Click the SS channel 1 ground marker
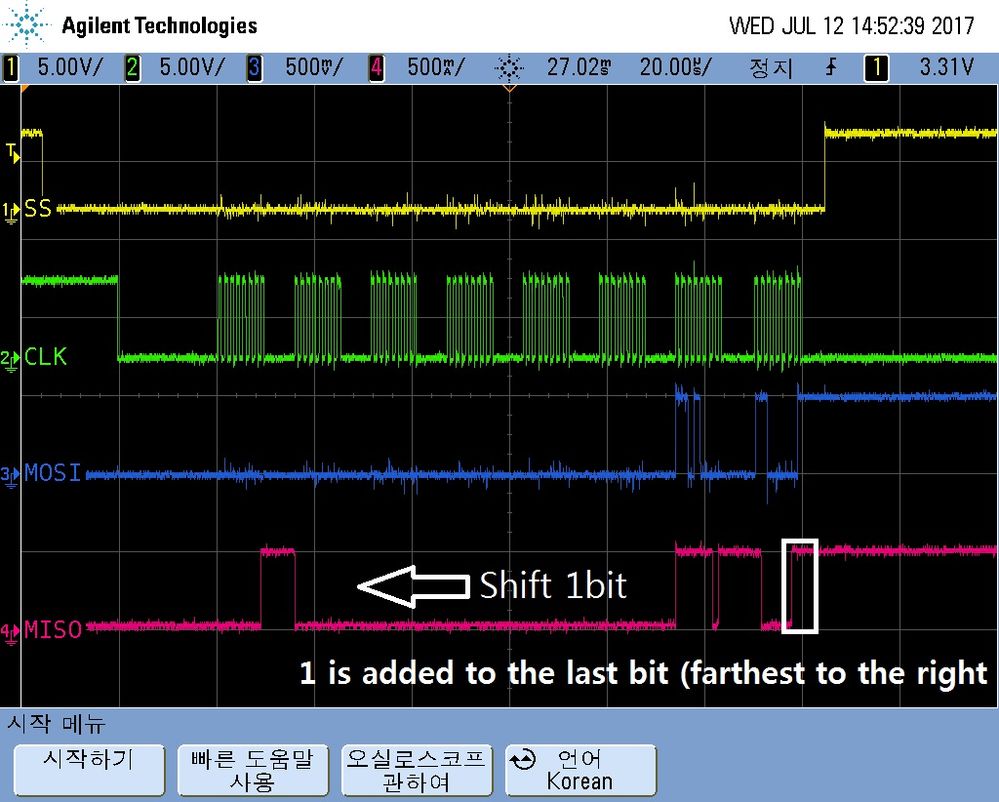 pyautogui.click(x=11, y=212)
